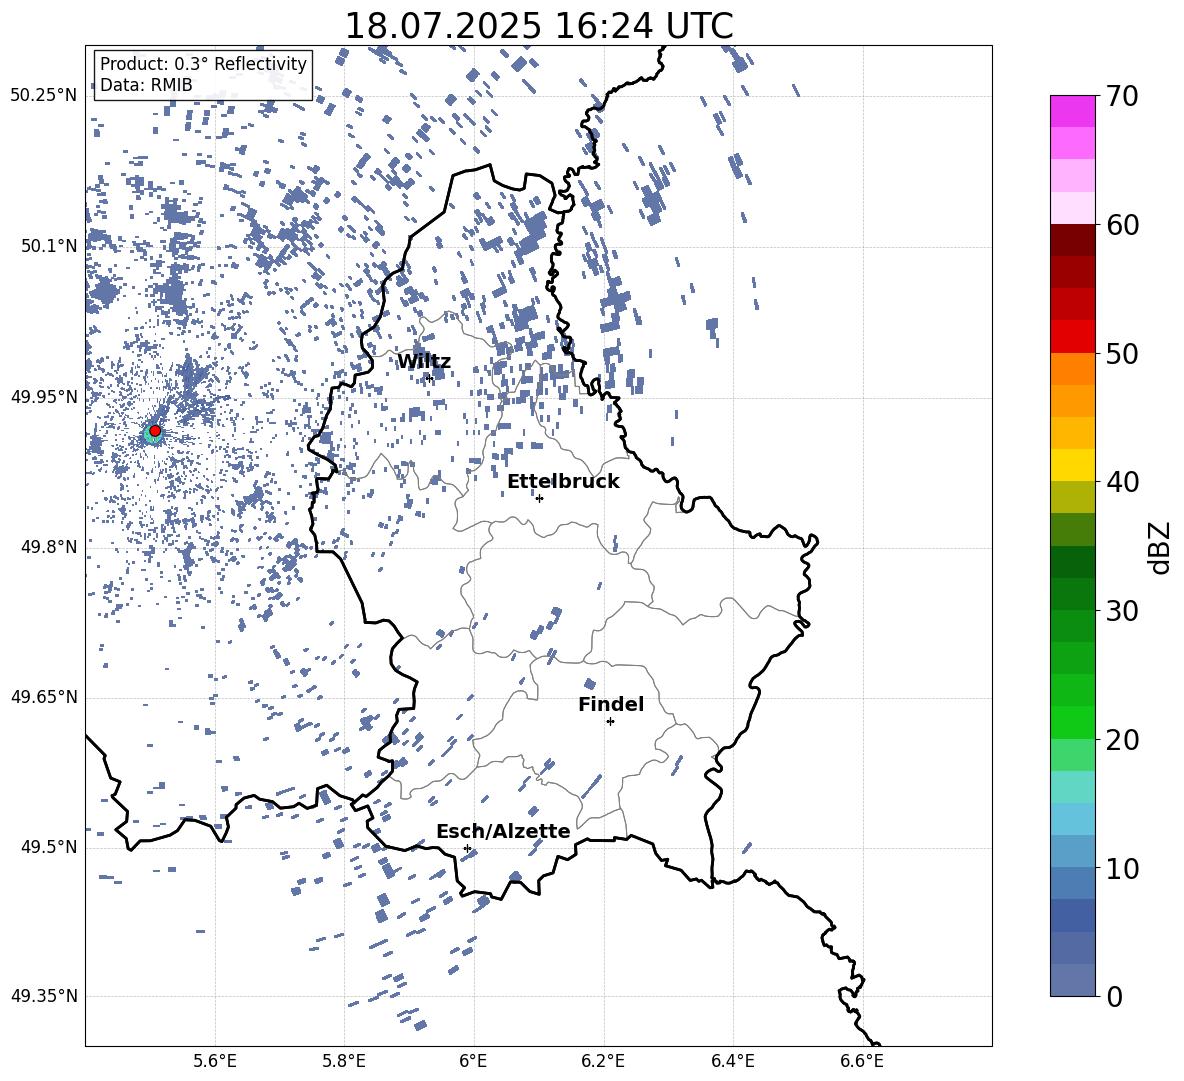Image resolution: width=1184 pixels, height=1081 pixels.
Task: Click the 49.95°N latitude label
Action: [44, 396]
